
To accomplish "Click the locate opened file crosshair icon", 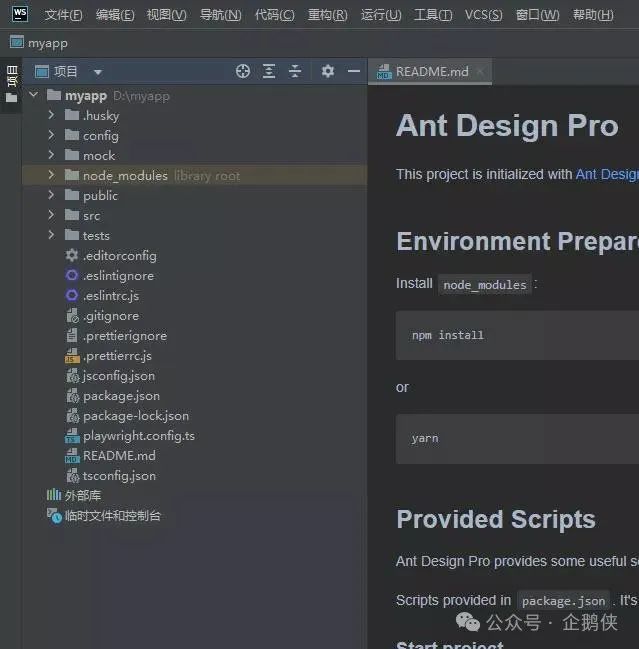I will [x=243, y=71].
